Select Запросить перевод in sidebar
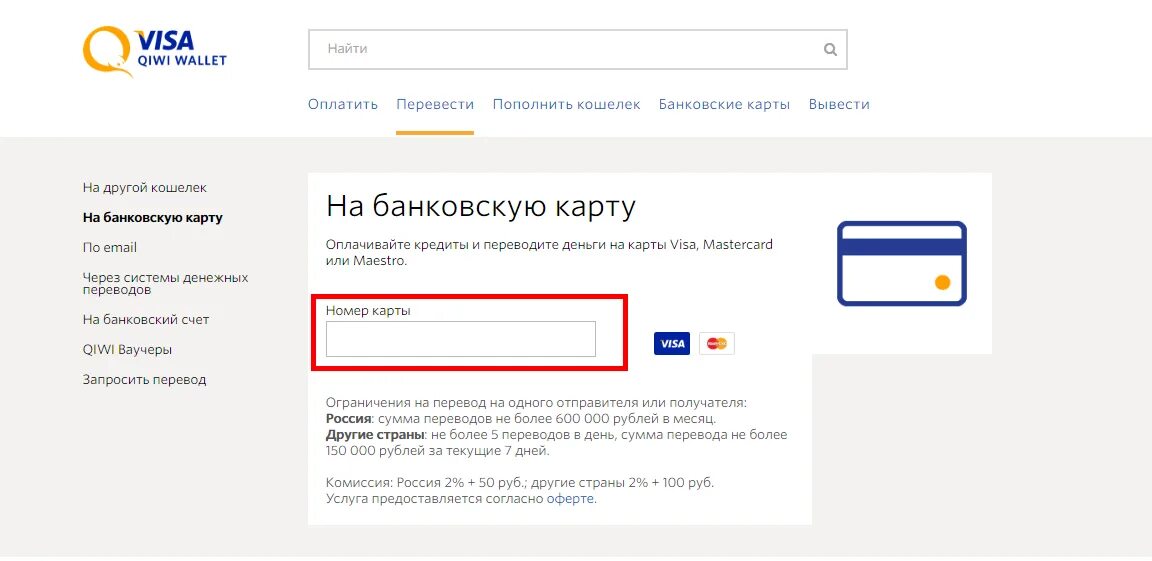The image size is (1152, 561). click(144, 380)
